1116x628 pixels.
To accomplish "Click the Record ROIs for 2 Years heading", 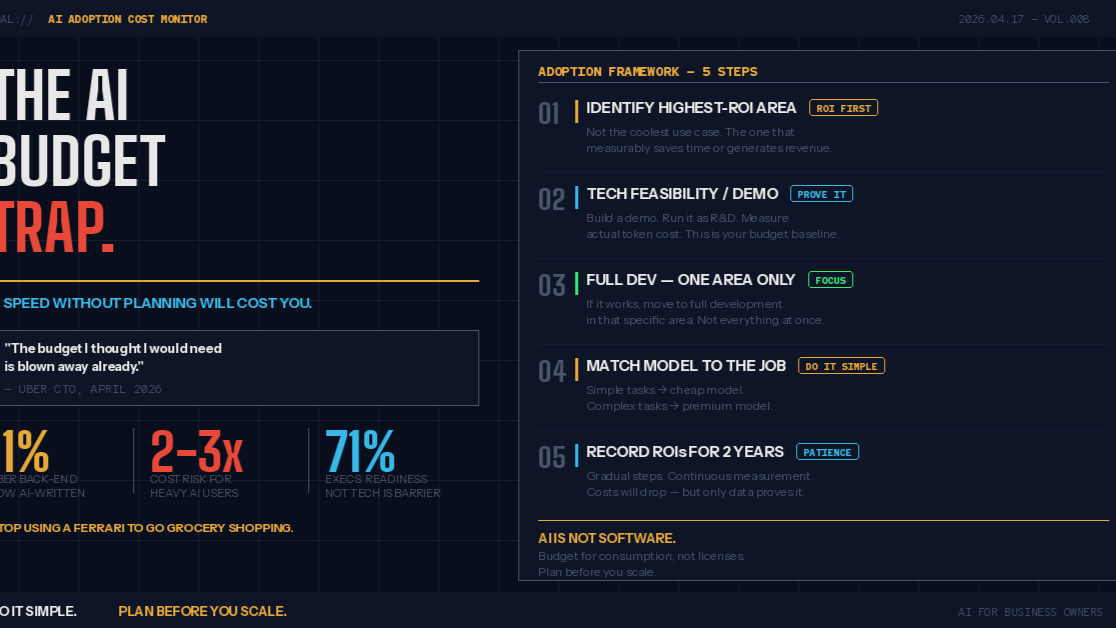I will point(685,451).
